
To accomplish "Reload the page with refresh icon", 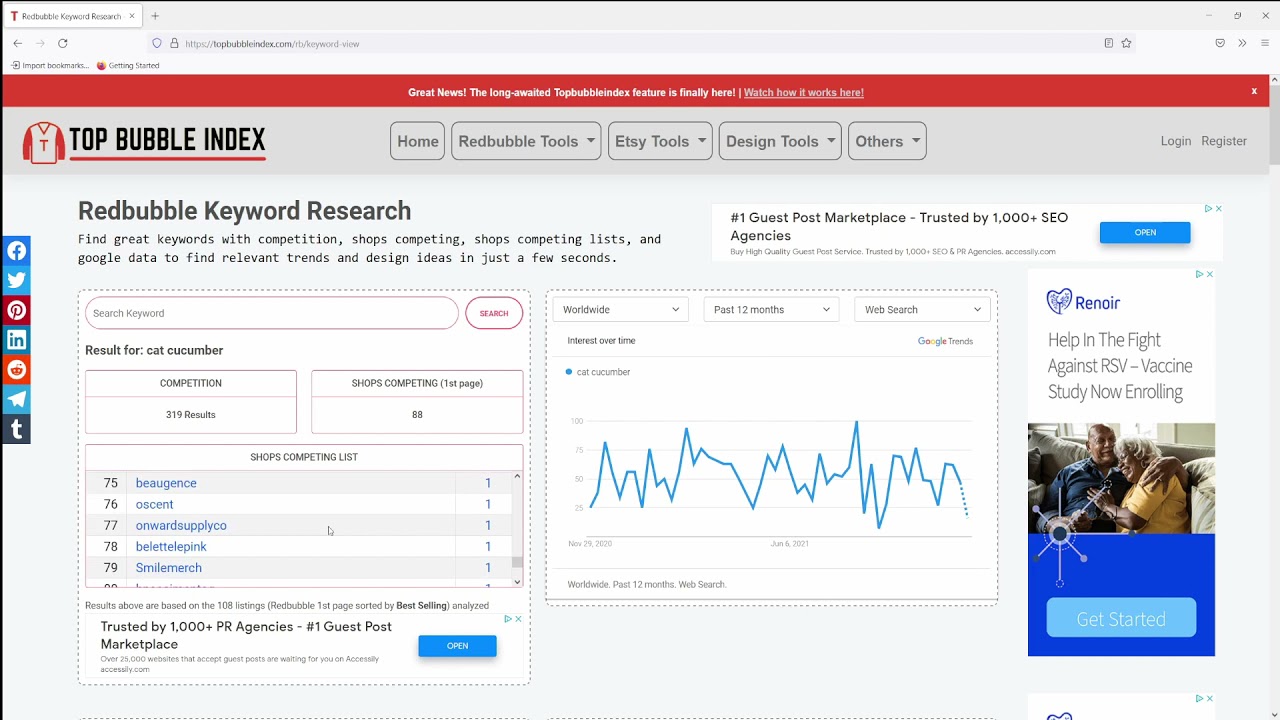I will click(x=63, y=43).
